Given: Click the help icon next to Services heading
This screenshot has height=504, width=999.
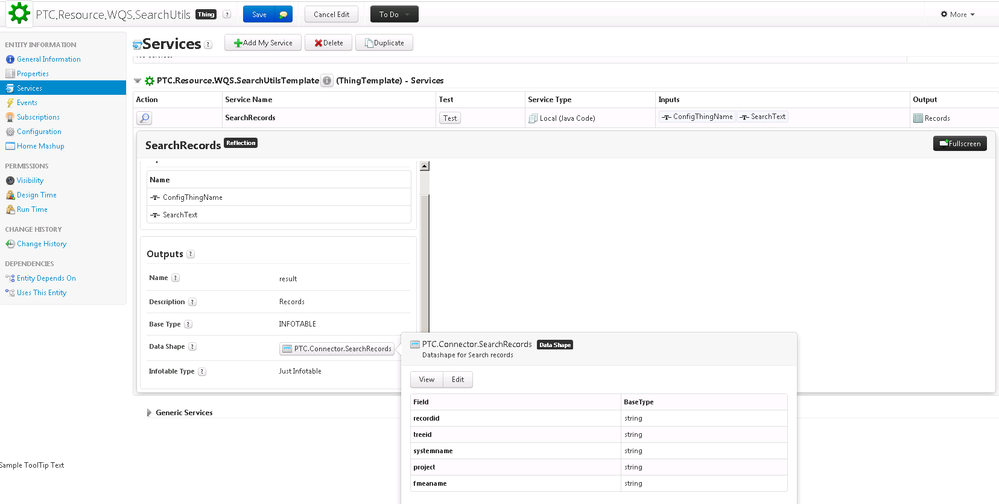Looking at the screenshot, I should click(208, 44).
